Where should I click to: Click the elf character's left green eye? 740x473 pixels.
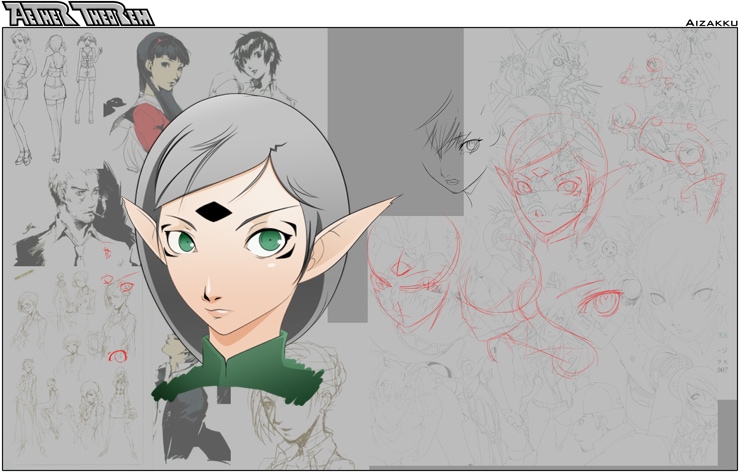click(x=183, y=241)
